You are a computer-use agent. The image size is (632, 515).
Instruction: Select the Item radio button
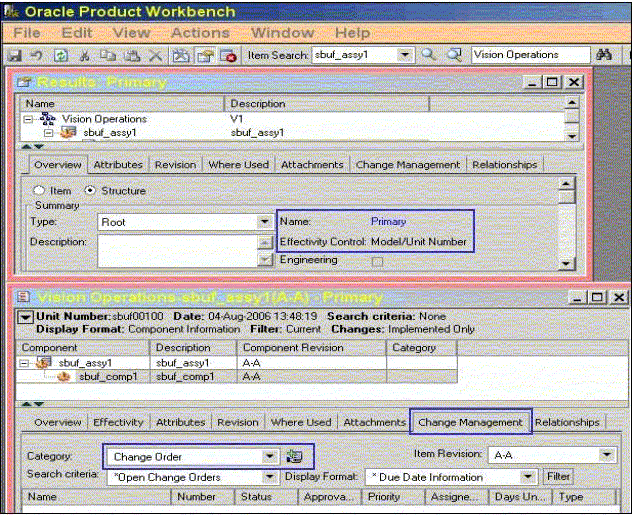coord(39,190)
